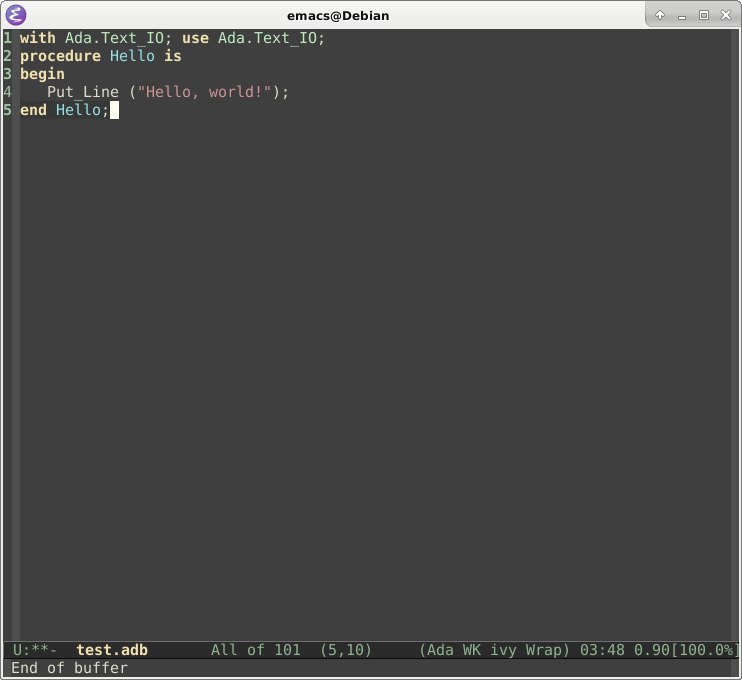
Task: Click the 'Ada' major mode indicator
Action: click(440, 650)
